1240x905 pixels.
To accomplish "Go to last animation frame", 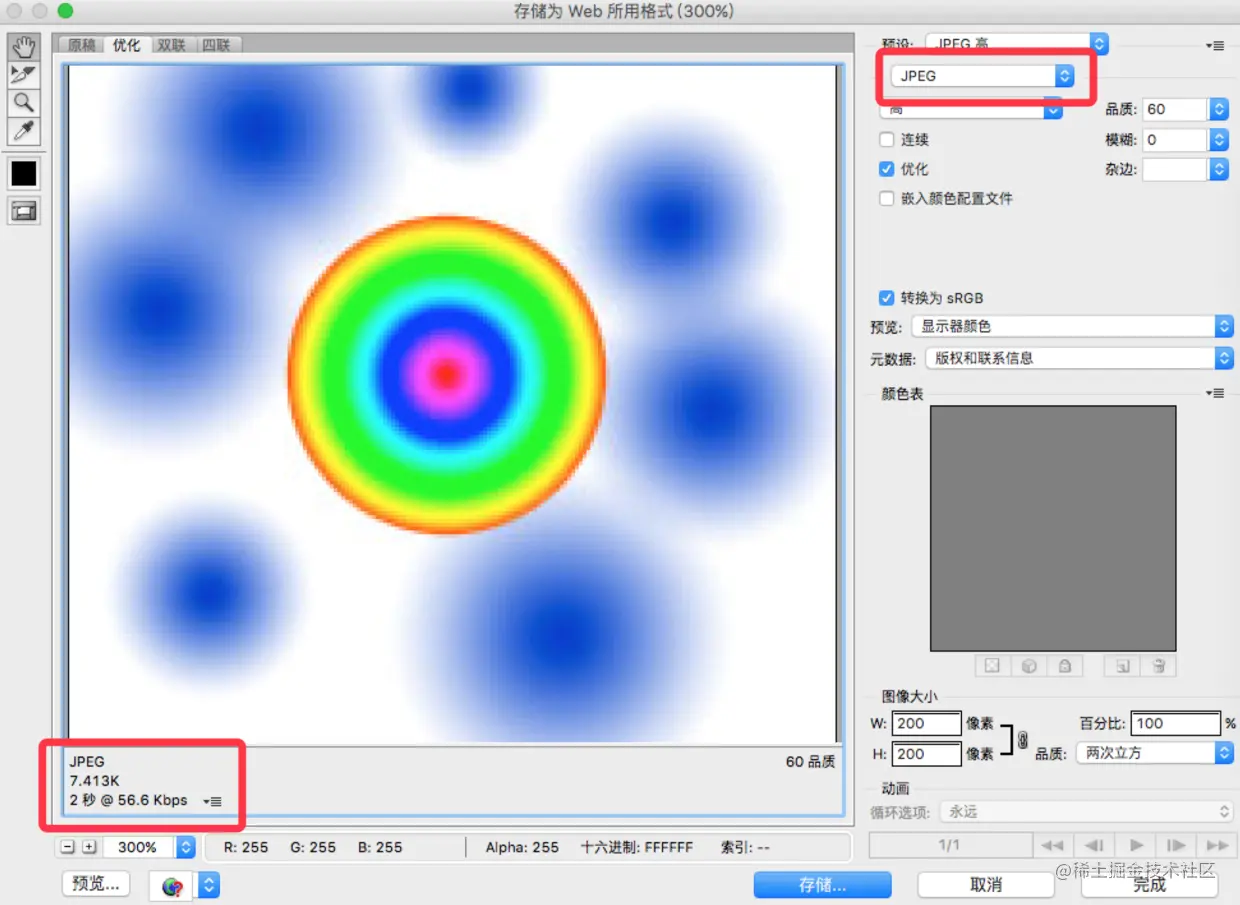I will point(1217,845).
